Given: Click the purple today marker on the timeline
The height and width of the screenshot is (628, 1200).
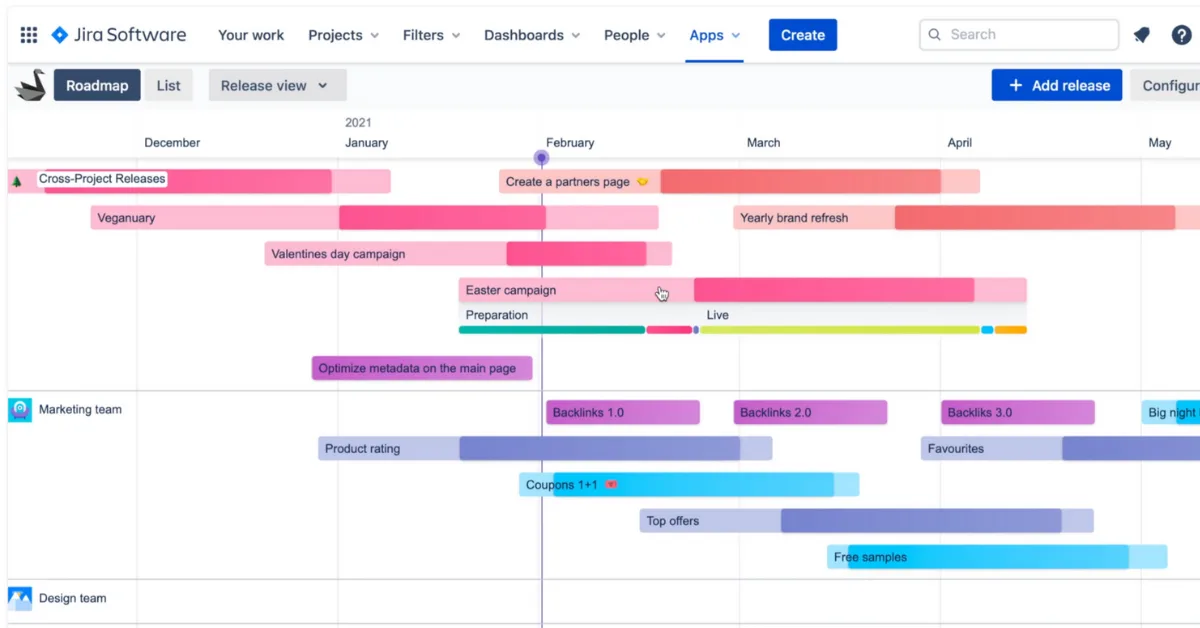Looking at the screenshot, I should coord(541,158).
